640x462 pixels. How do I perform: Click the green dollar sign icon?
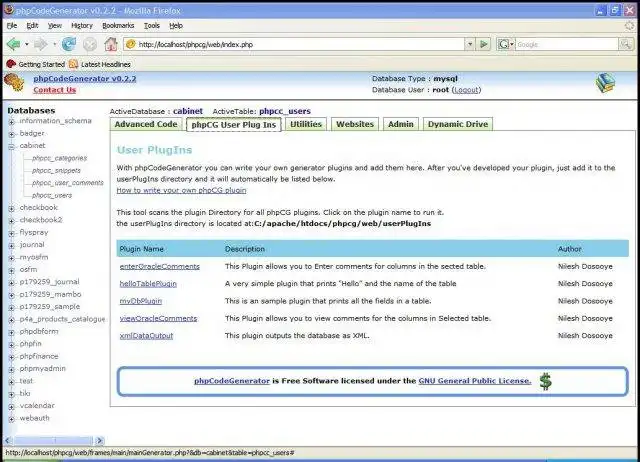545,381
